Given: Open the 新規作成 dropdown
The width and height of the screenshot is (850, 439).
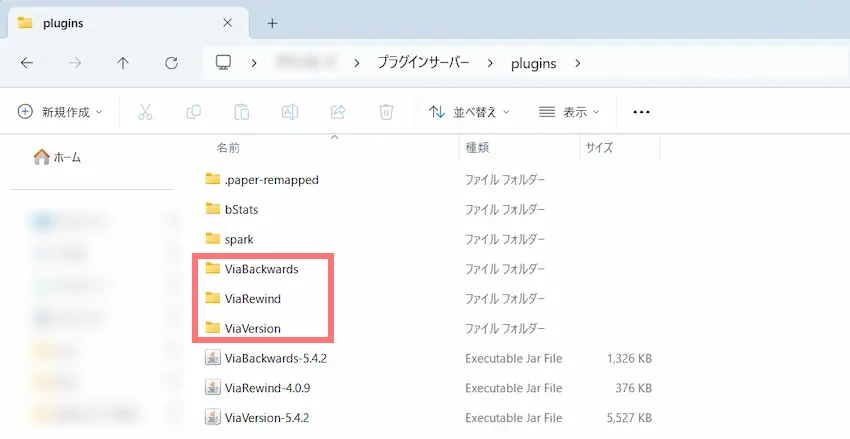Looking at the screenshot, I should coord(60,112).
